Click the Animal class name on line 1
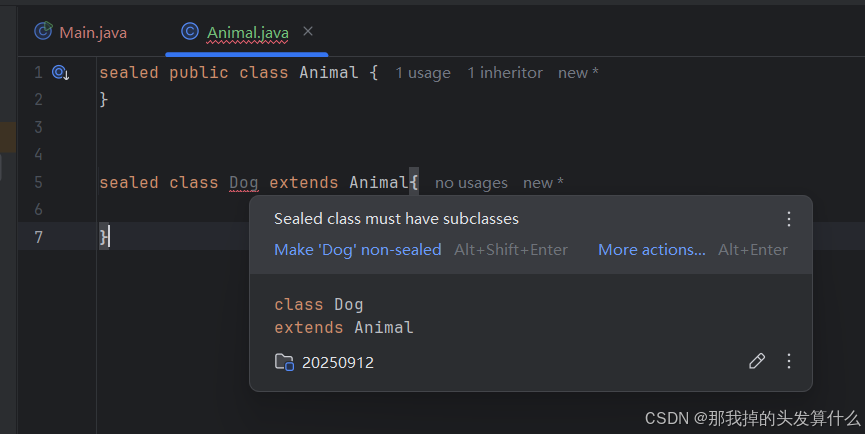Viewport: 865px width, 434px height. (x=329, y=72)
